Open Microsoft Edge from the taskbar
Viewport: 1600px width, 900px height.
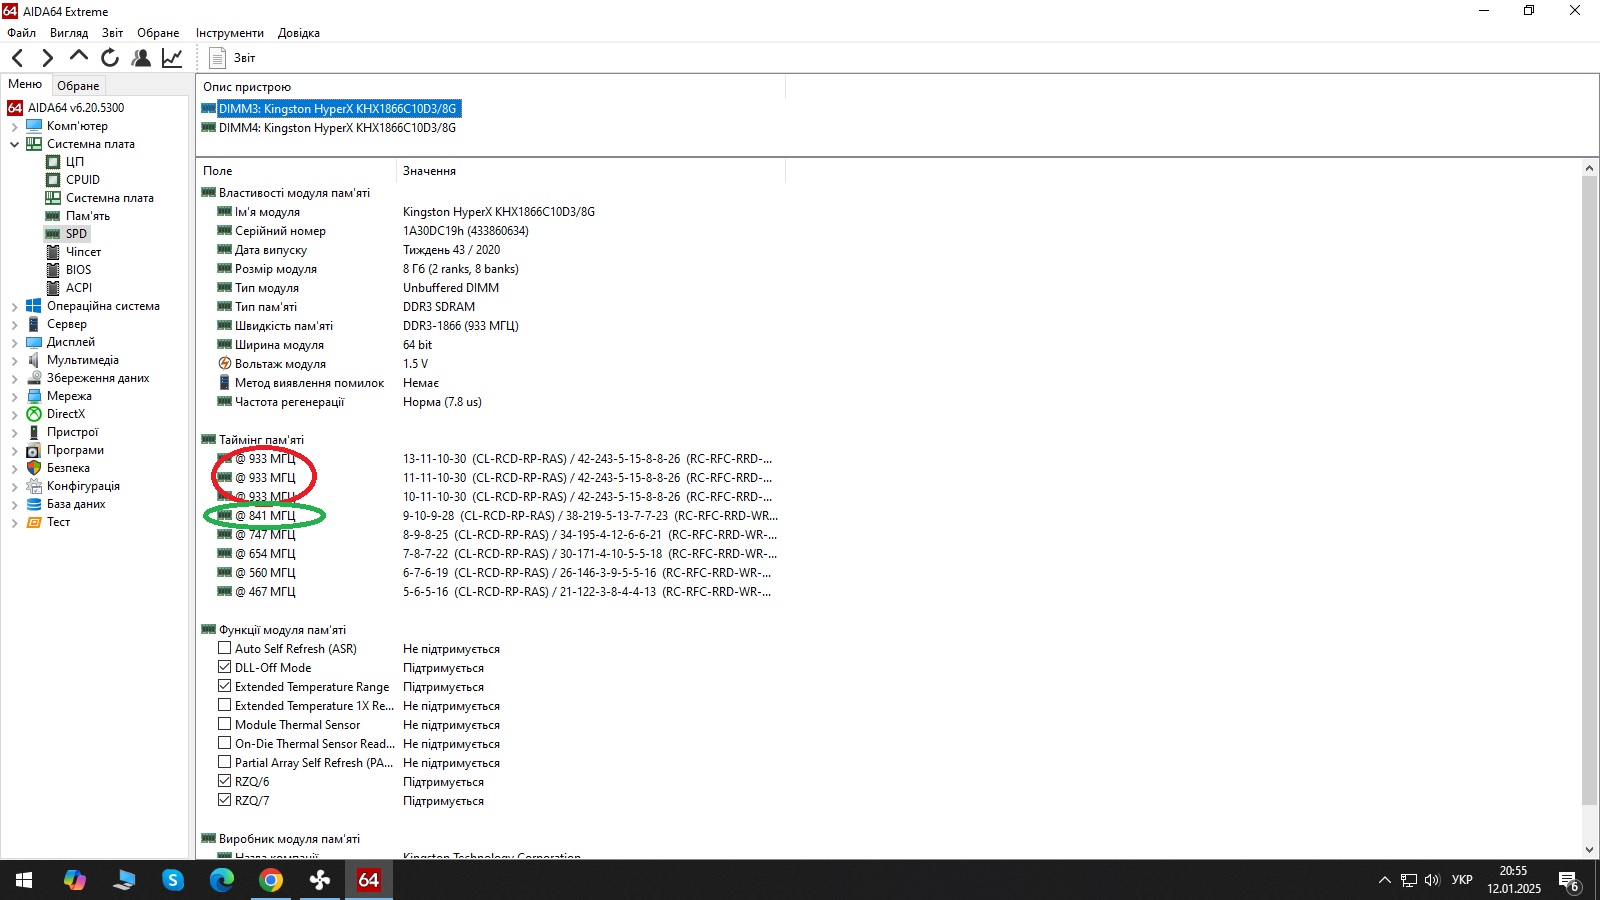coord(222,880)
